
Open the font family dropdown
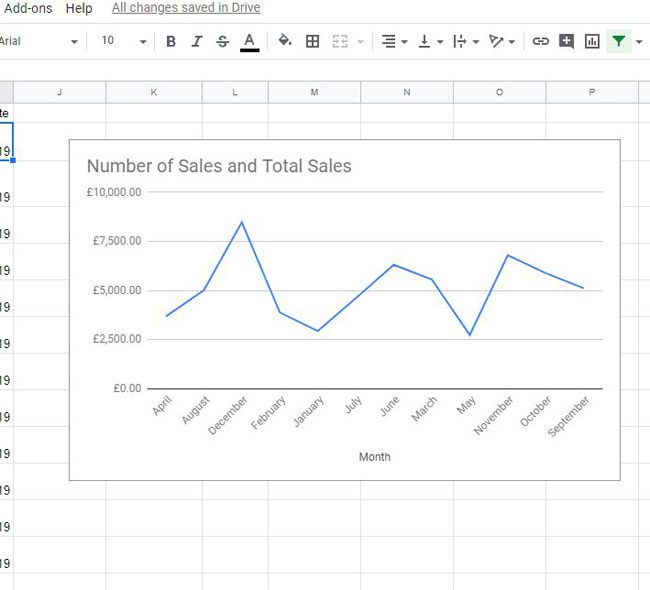tap(39, 41)
